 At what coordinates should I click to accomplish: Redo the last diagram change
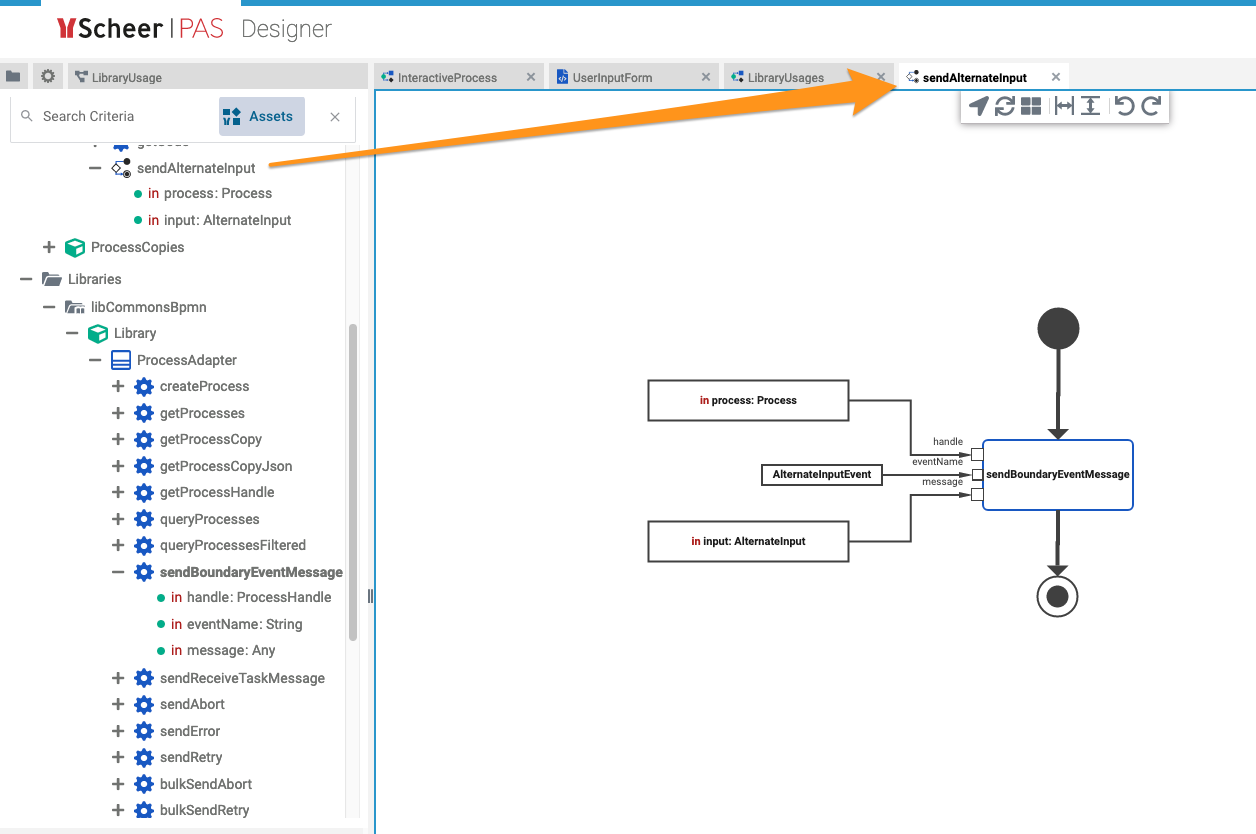coord(1151,106)
